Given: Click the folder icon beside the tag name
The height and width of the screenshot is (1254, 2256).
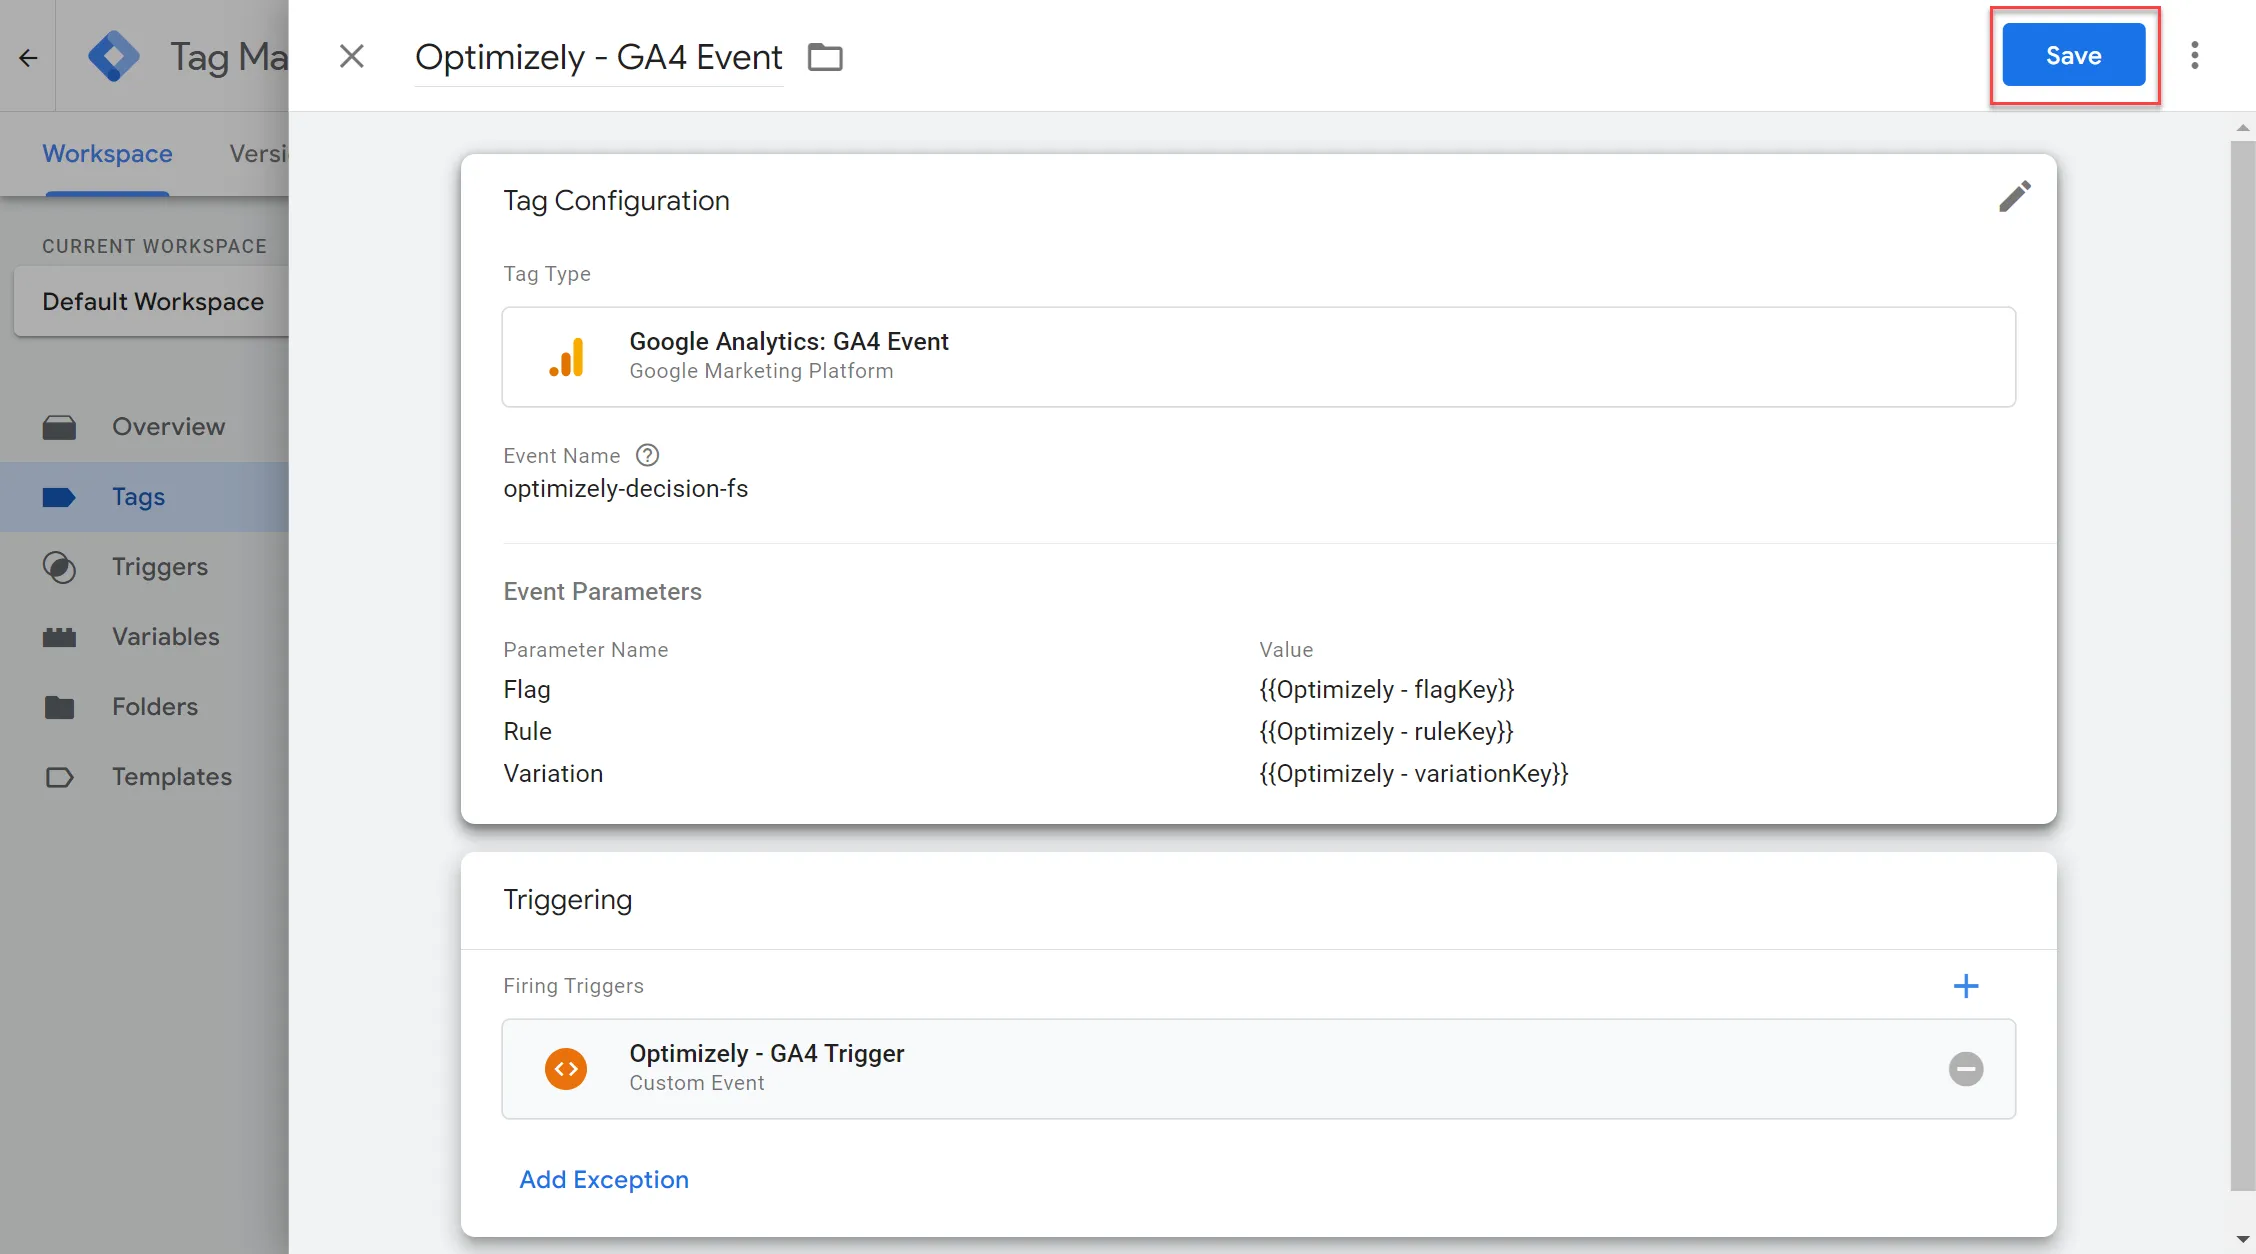Looking at the screenshot, I should [x=825, y=57].
